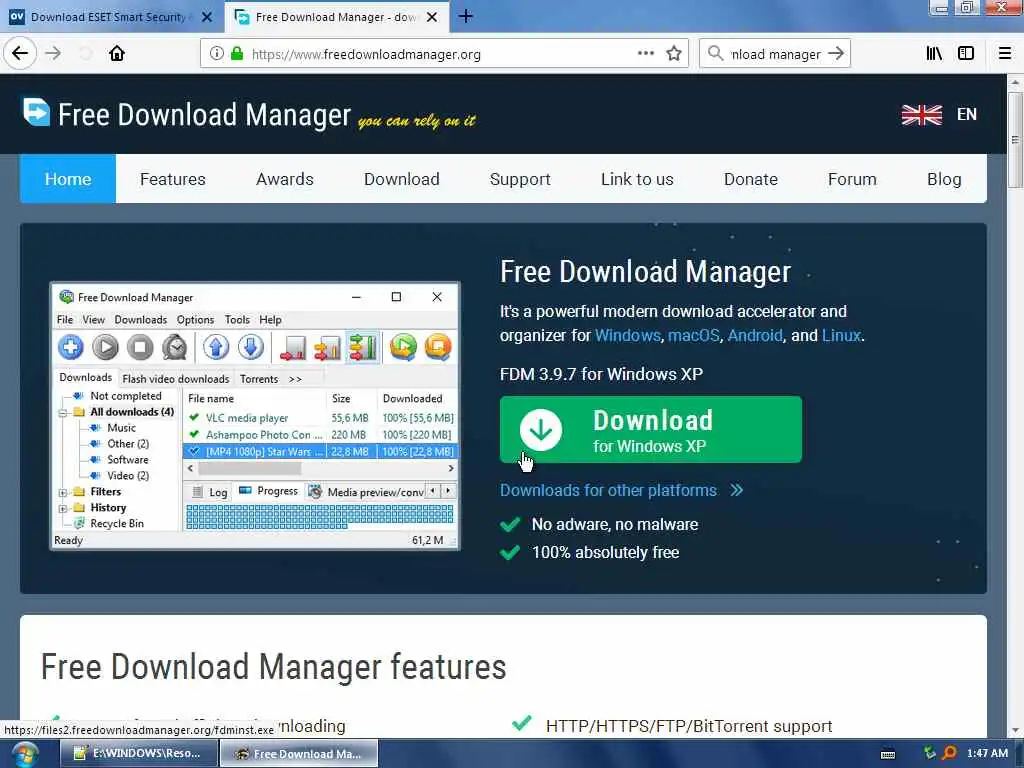
Task: Open page actions three-dot menu
Action: pos(645,54)
